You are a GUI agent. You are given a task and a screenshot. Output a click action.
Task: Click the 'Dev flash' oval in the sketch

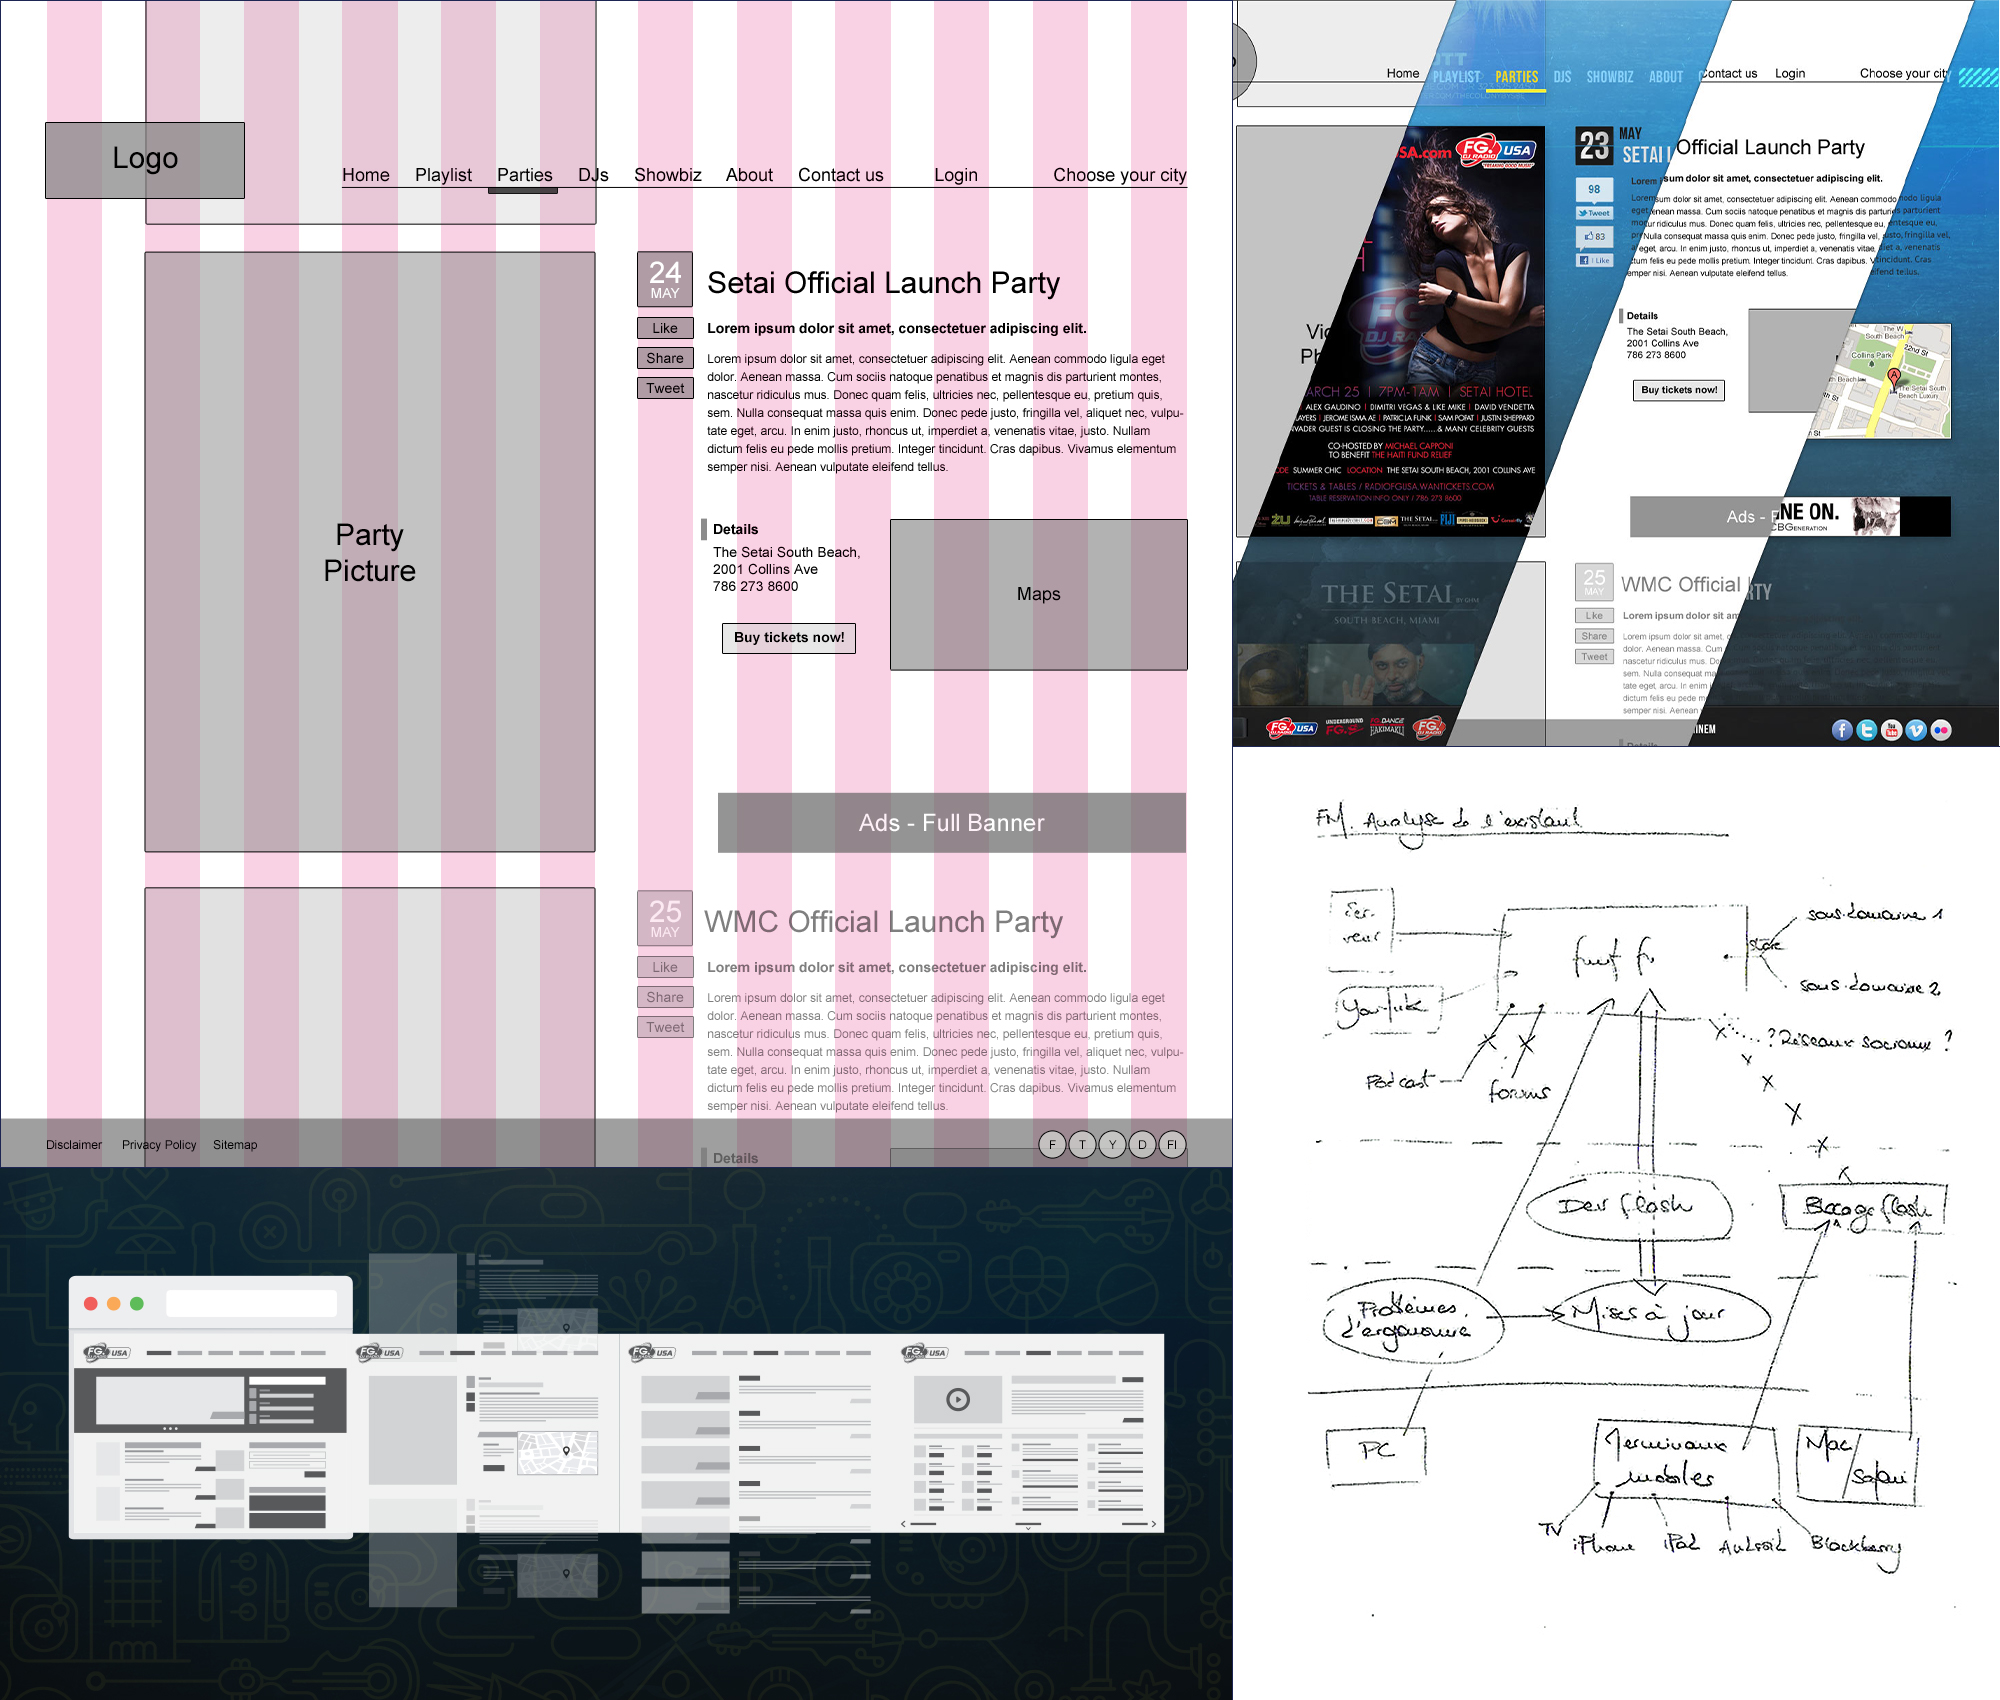tap(1630, 1206)
